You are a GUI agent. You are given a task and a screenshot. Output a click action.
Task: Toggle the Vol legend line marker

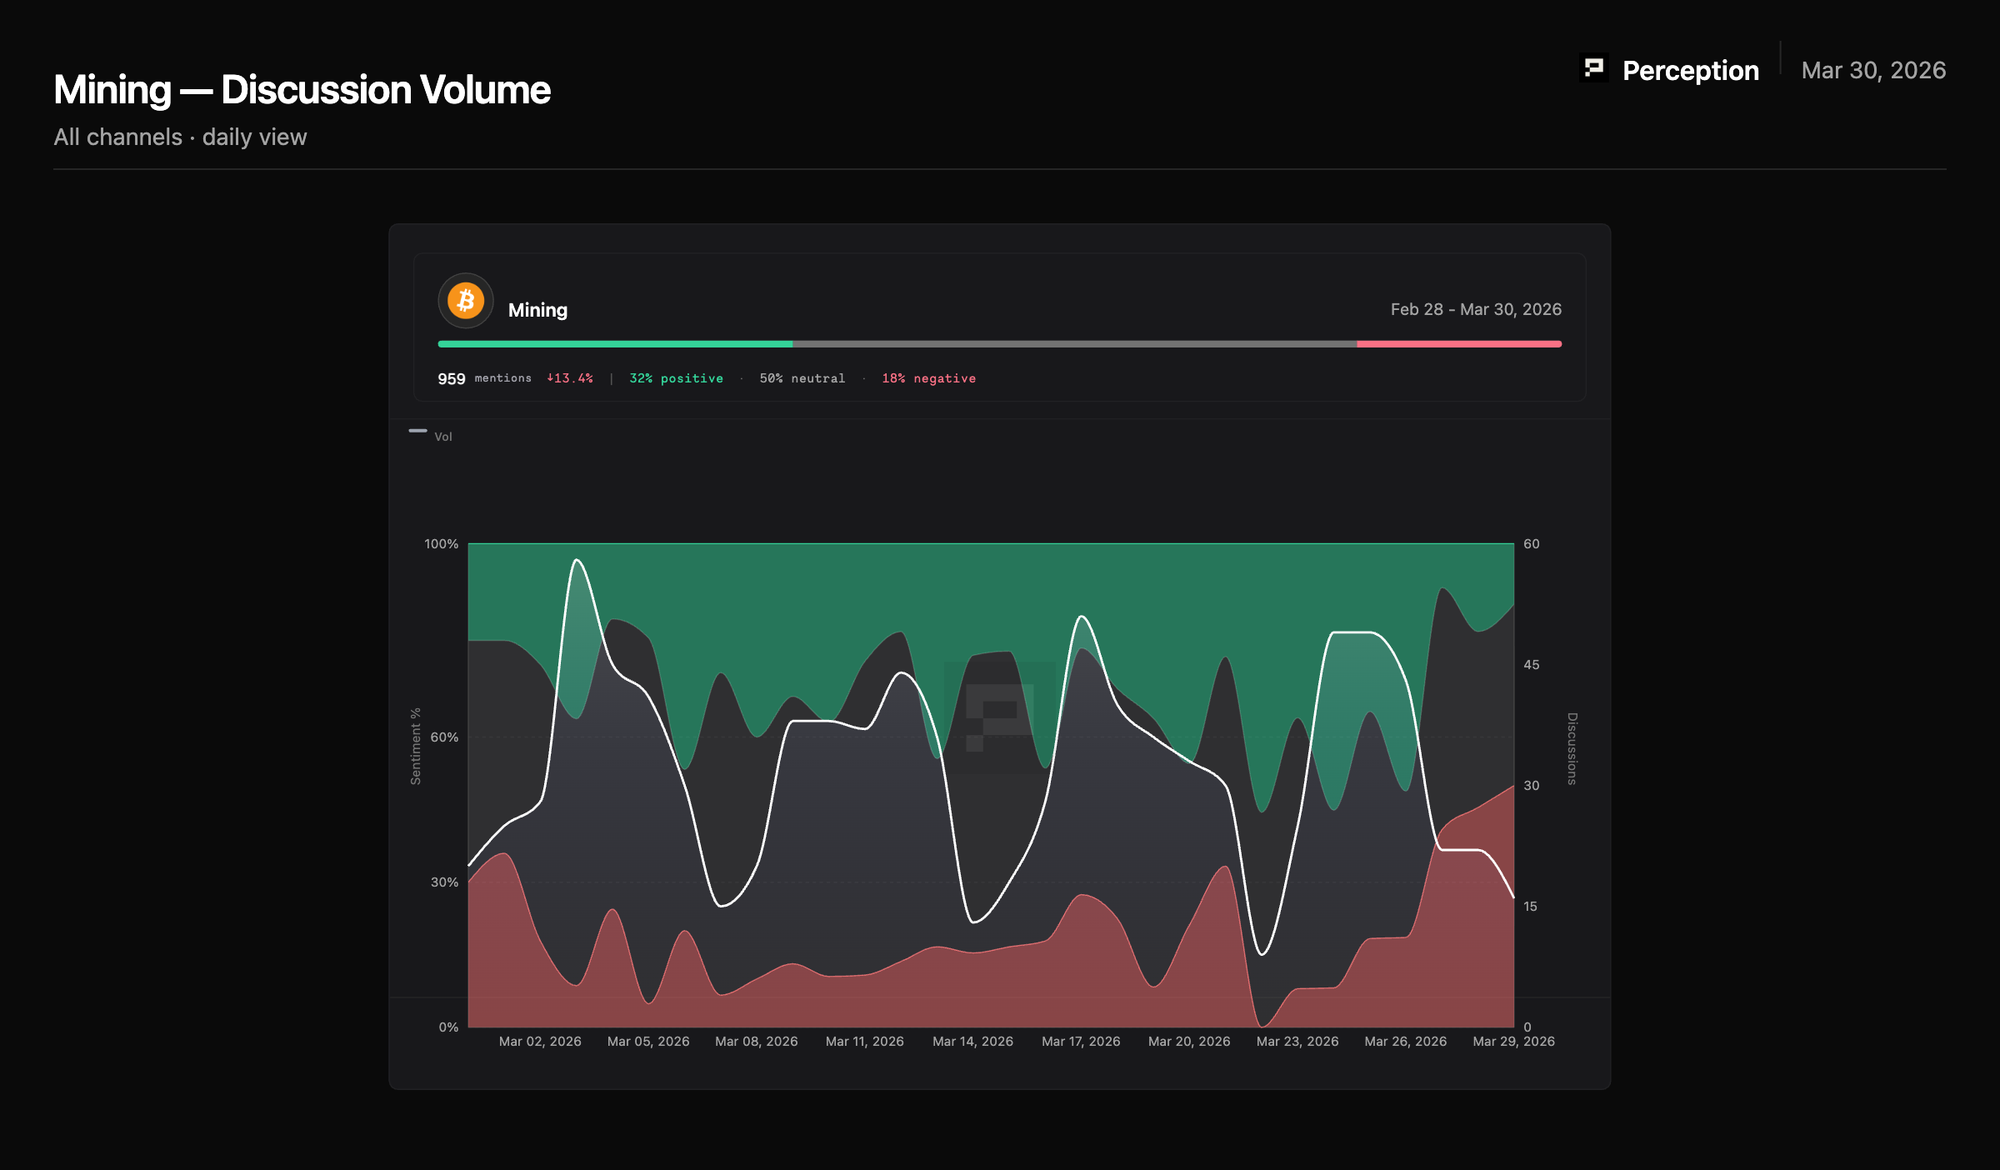coord(418,431)
